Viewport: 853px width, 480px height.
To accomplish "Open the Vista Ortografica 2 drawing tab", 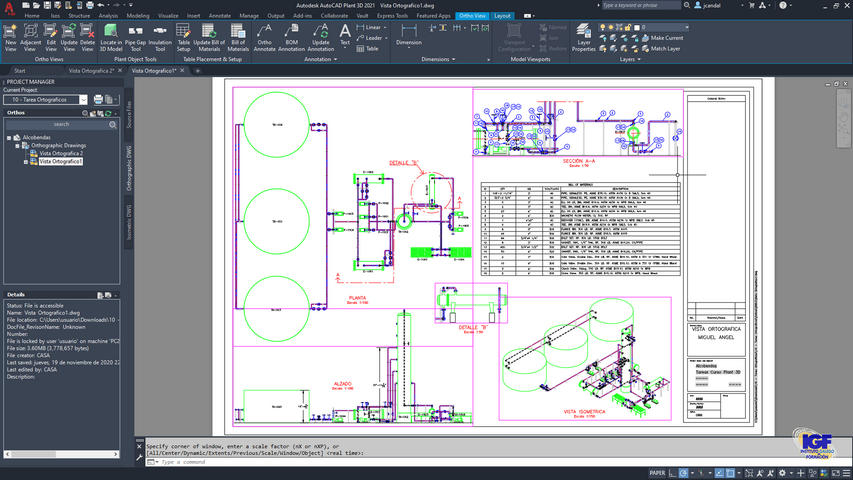I will point(90,72).
